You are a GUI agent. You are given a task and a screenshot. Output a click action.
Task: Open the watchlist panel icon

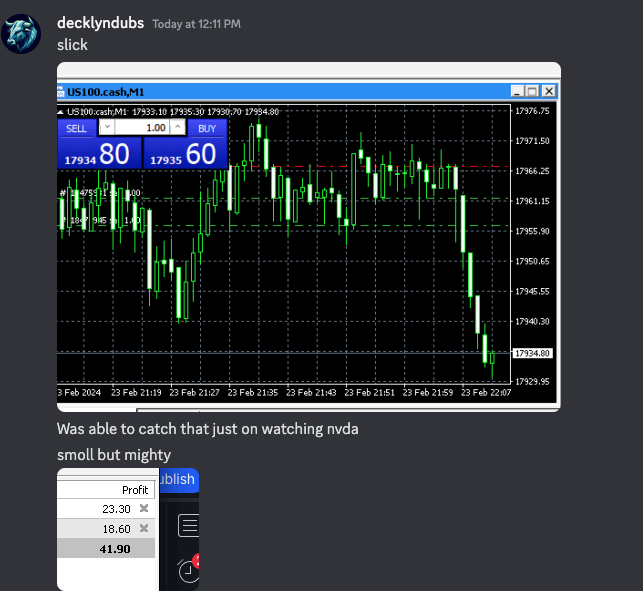pos(189,526)
